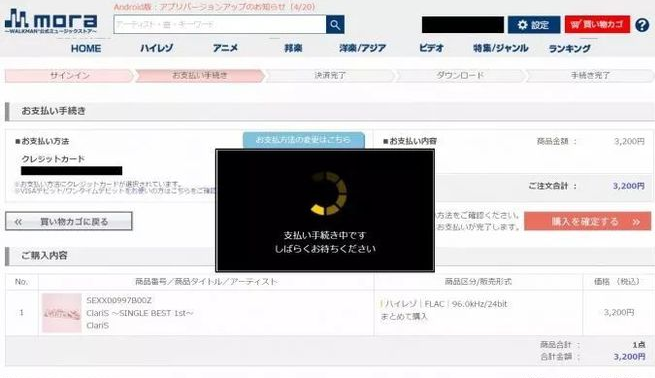Select the 決済完了 step

click(x=330, y=76)
